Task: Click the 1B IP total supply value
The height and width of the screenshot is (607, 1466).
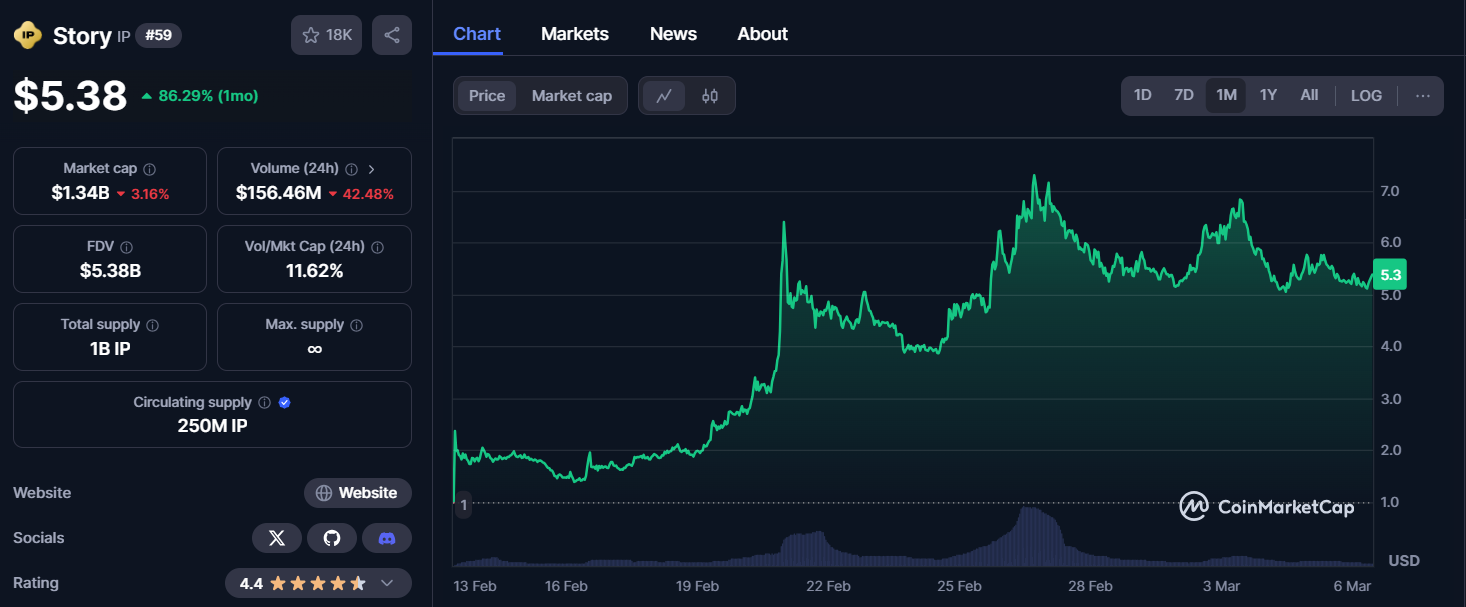Action: click(110, 349)
